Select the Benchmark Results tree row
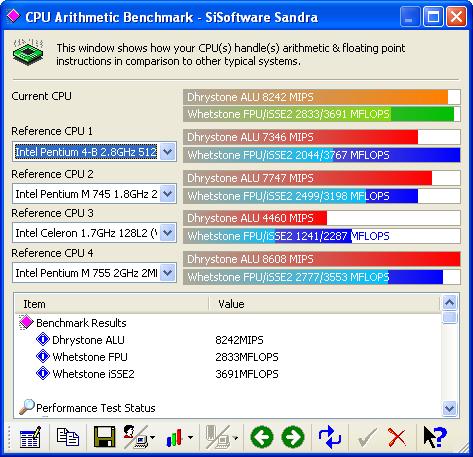The image size is (473, 457). 81,323
